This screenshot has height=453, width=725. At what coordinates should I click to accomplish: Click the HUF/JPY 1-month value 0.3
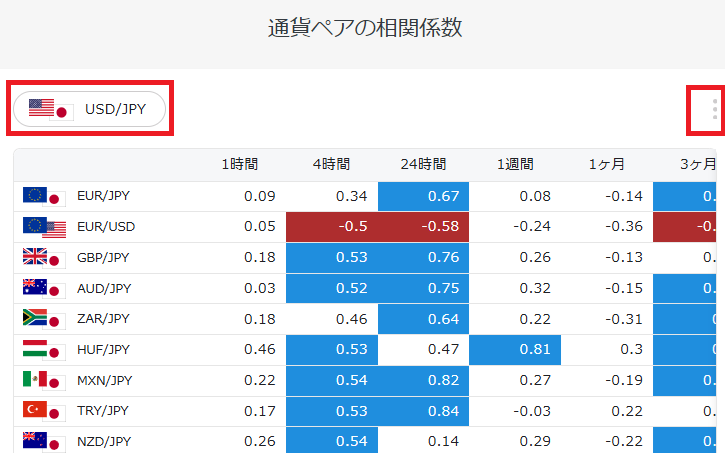pyautogui.click(x=631, y=349)
